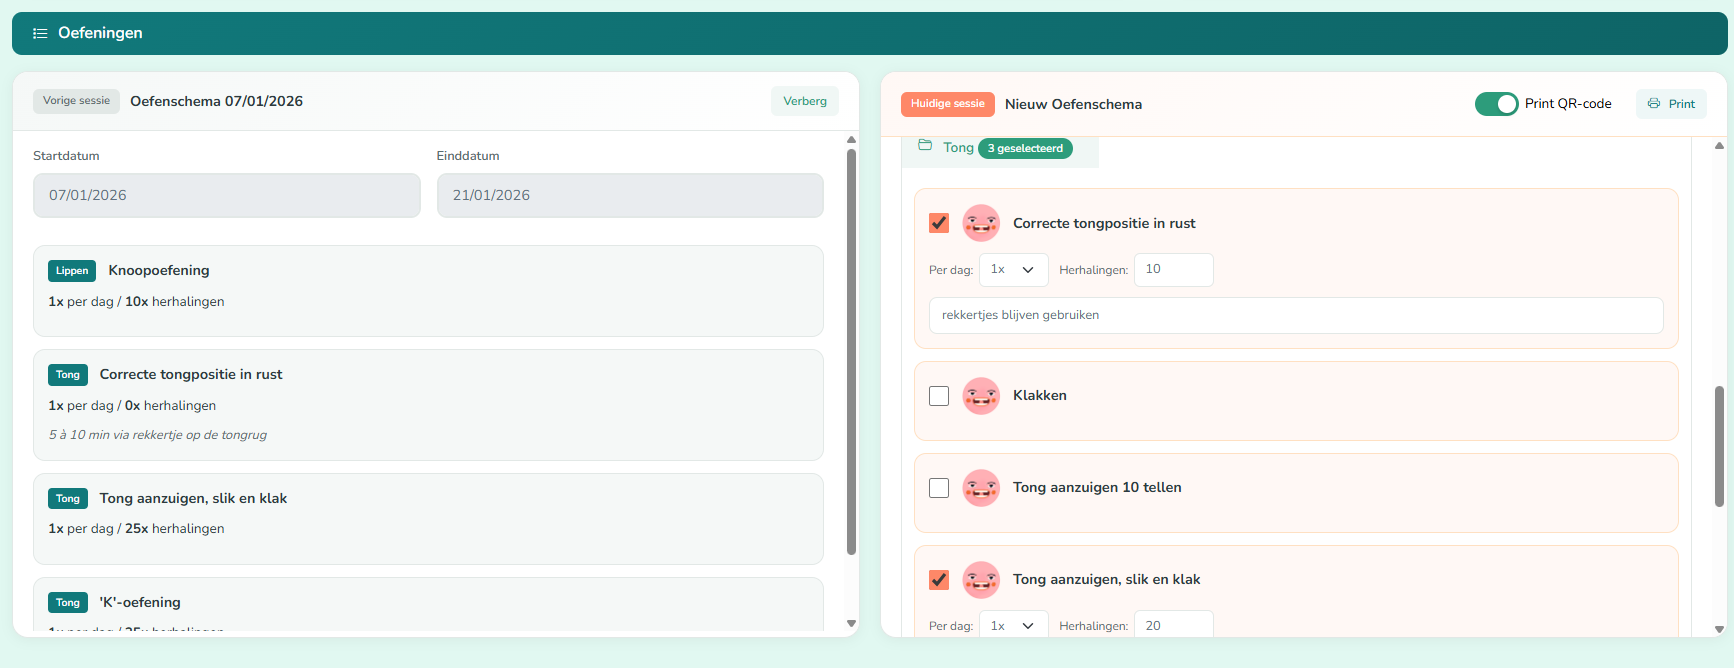Click the Klakken exercise face icon
Screen dimensions: 1734x668
(x=980, y=396)
